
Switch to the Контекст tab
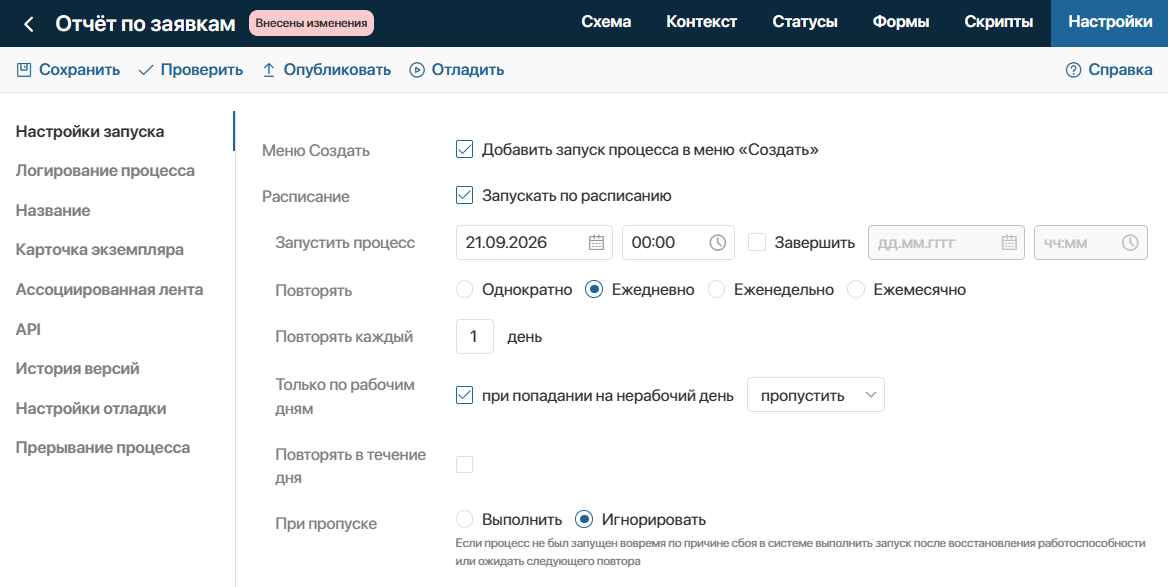(x=702, y=22)
